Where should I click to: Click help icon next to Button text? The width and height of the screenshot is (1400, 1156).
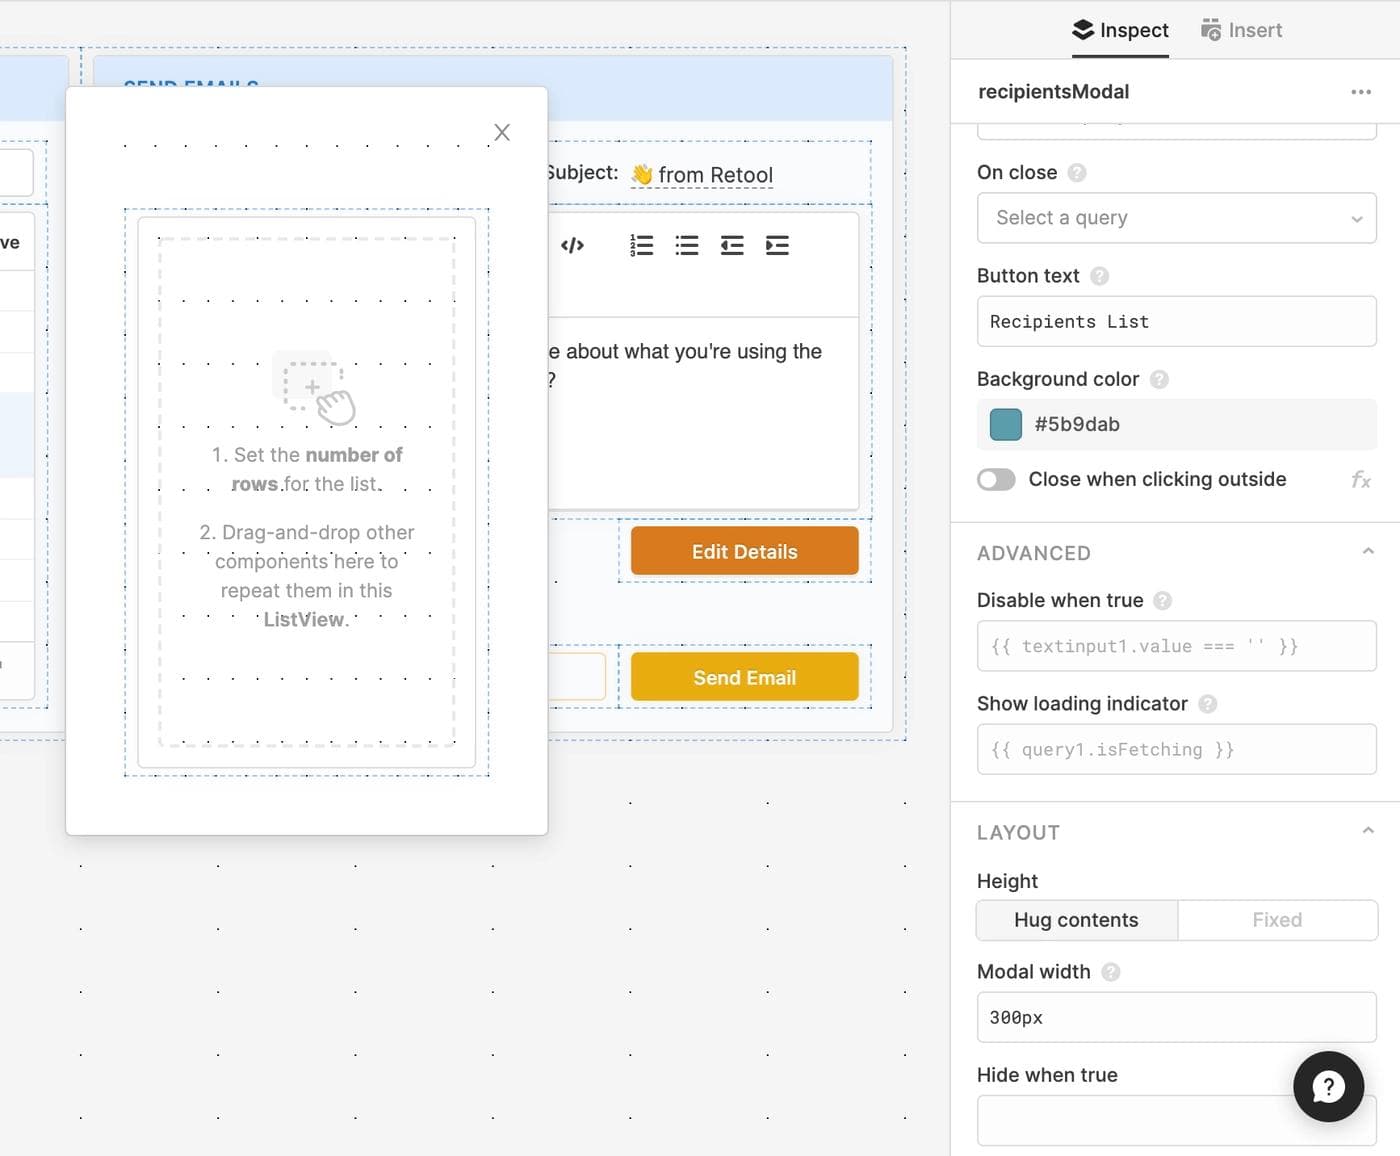pos(1099,276)
